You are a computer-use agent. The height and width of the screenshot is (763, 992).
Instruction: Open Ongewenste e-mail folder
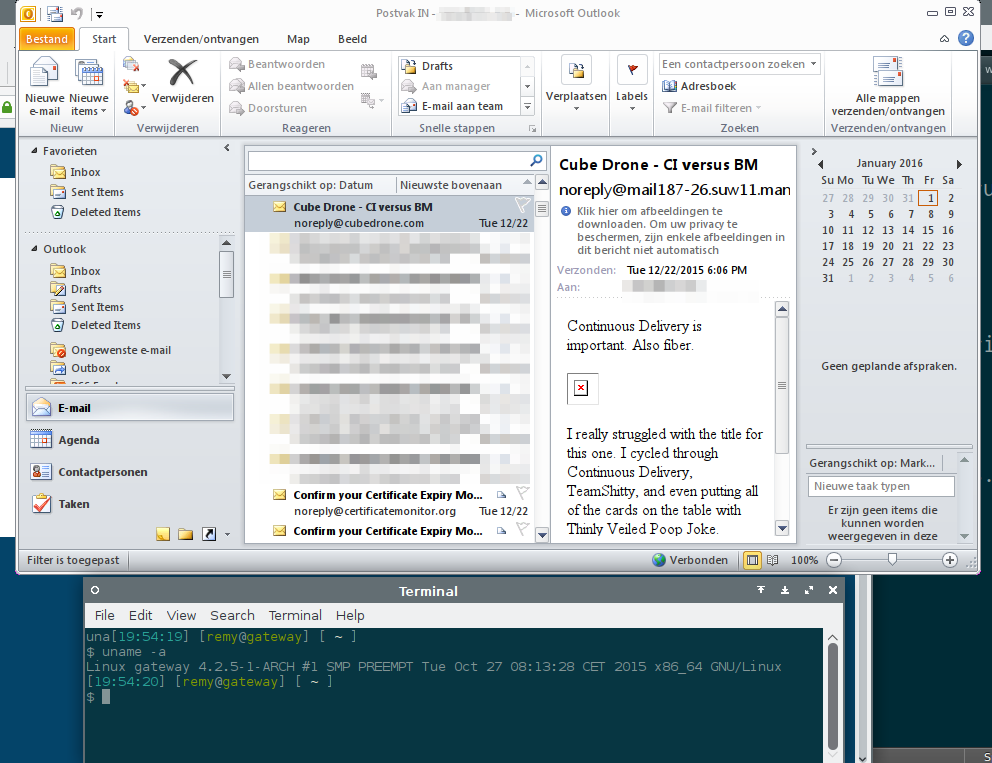coord(111,350)
